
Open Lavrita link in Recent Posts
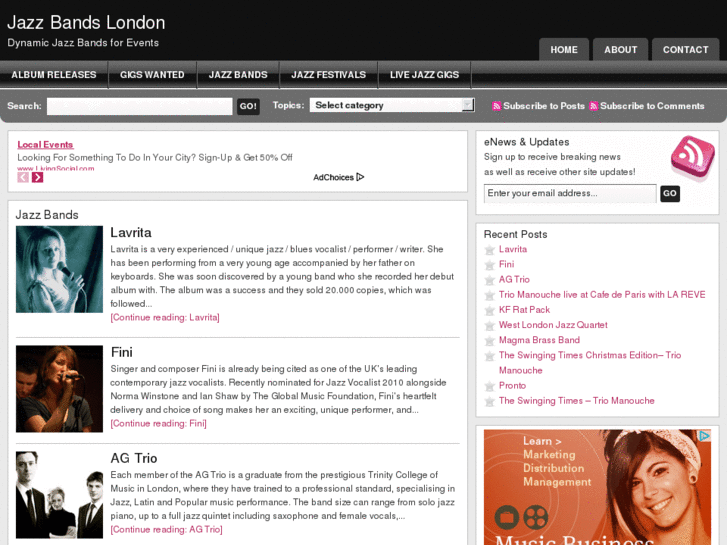[x=512, y=249]
